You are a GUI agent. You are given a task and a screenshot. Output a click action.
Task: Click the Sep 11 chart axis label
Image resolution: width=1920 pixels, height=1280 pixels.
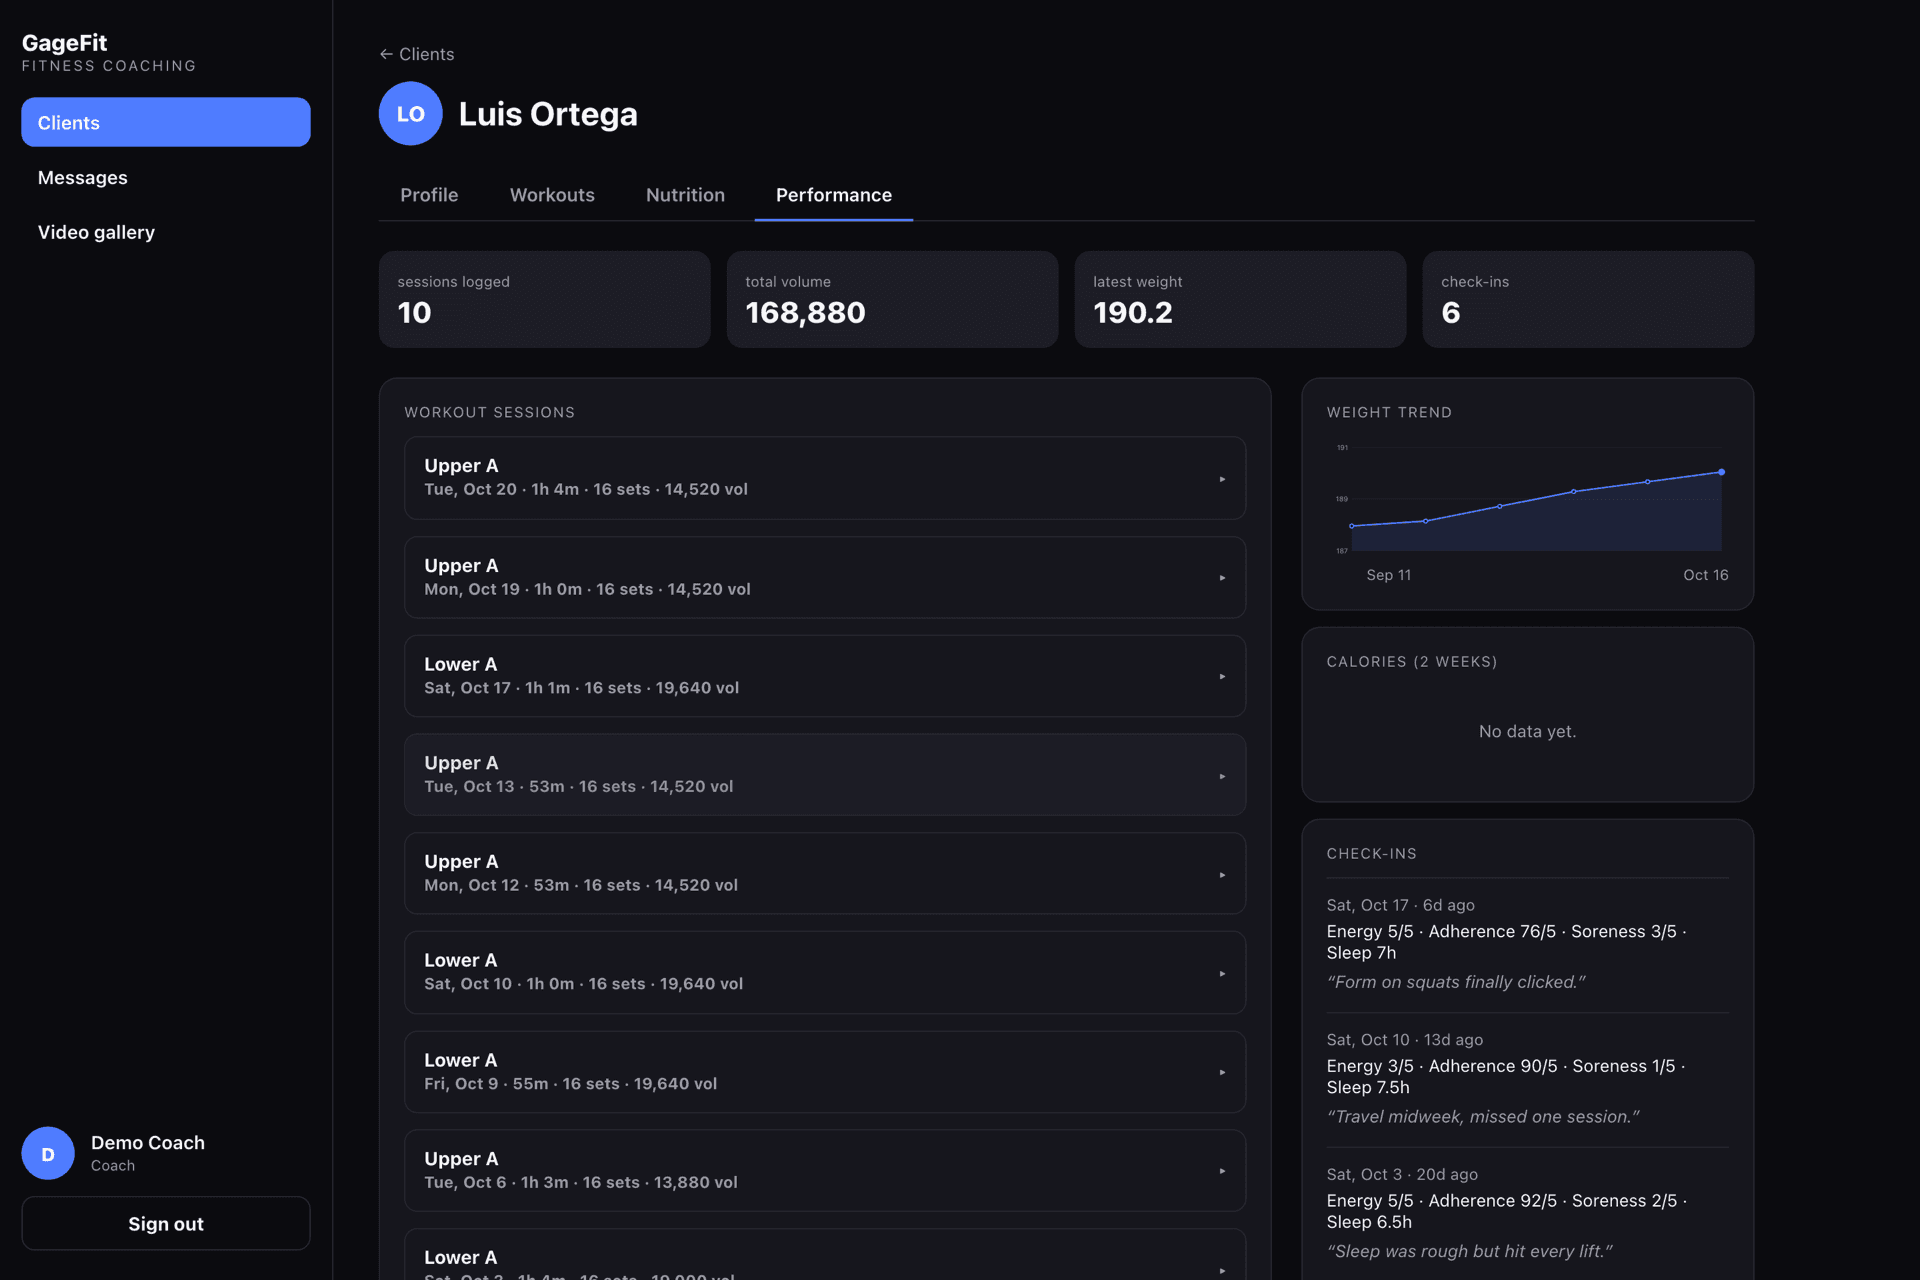(1389, 575)
